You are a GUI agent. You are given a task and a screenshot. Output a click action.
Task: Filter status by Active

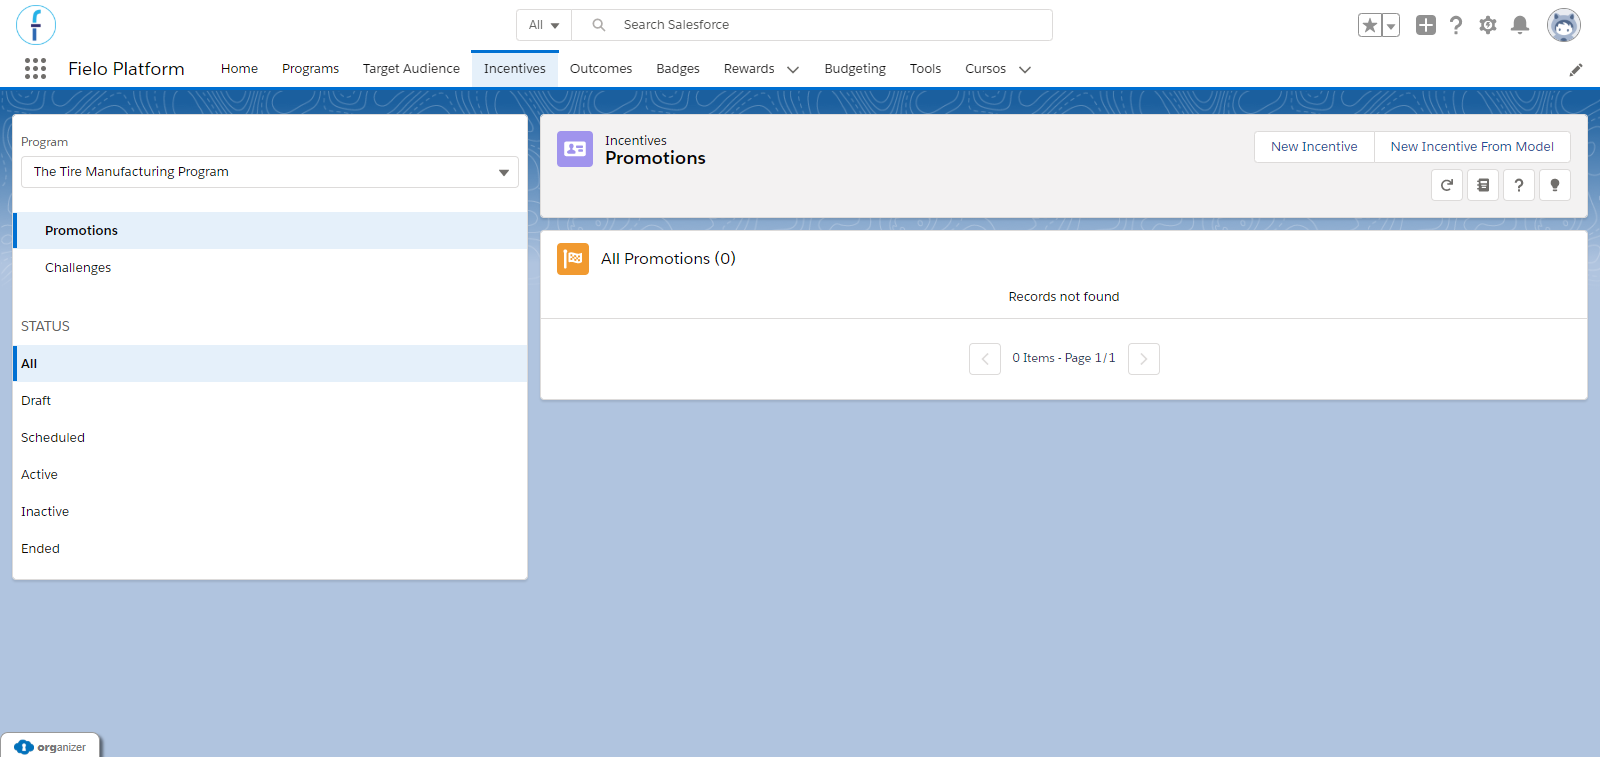coord(270,475)
